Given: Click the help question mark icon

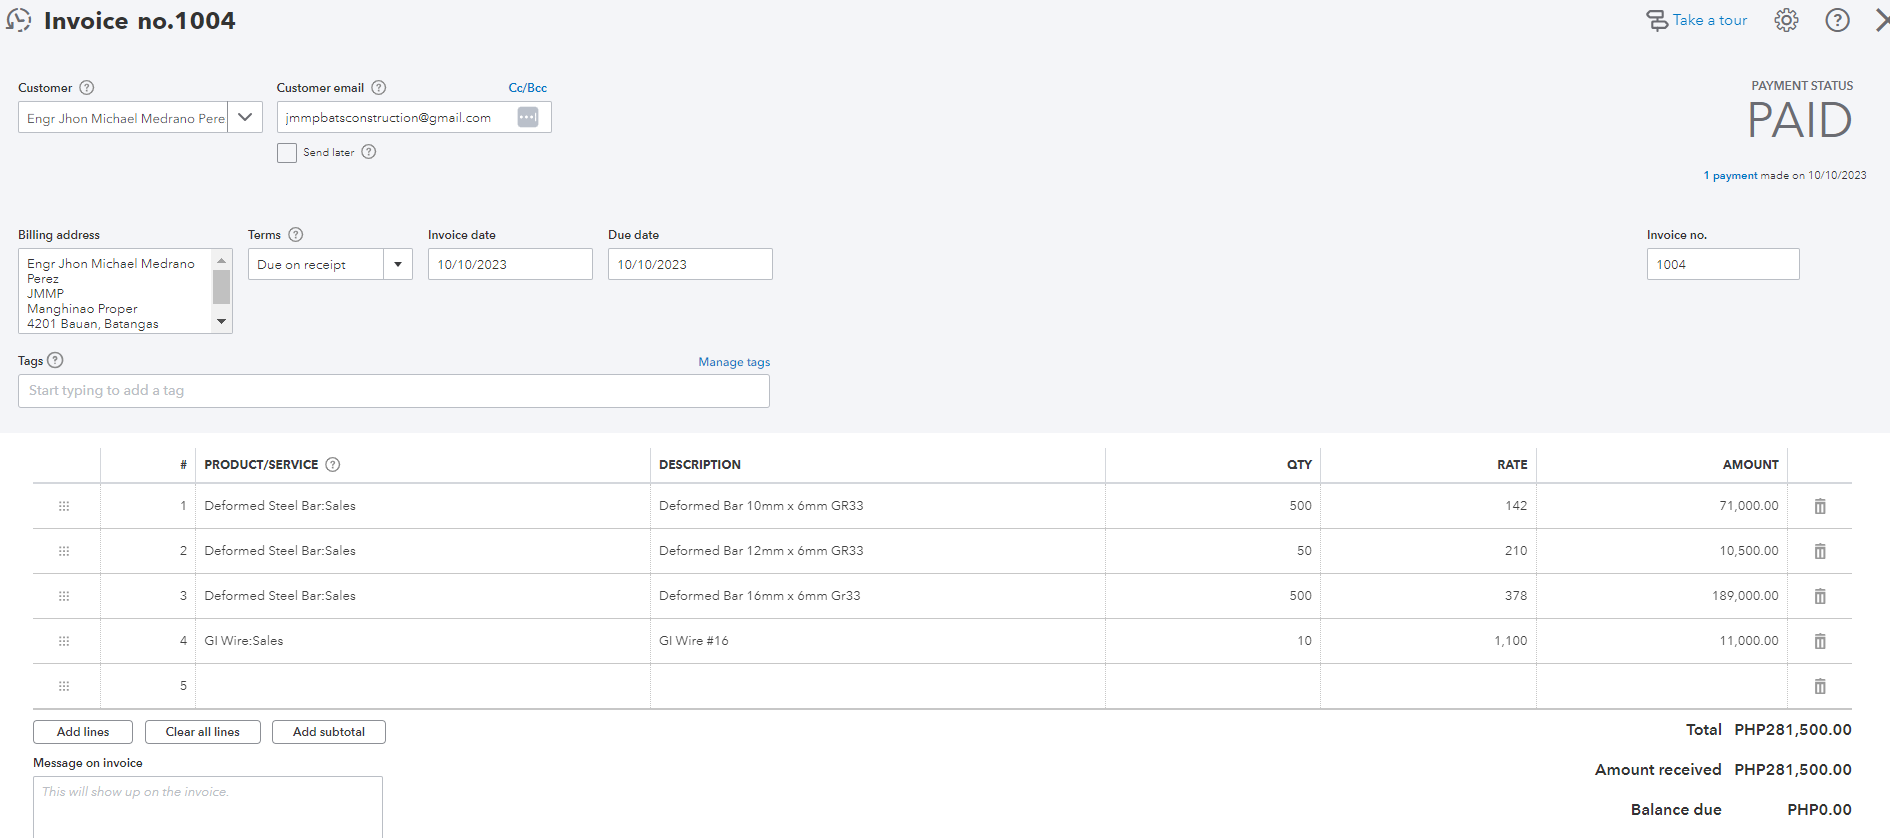Looking at the screenshot, I should pyautogui.click(x=1837, y=20).
